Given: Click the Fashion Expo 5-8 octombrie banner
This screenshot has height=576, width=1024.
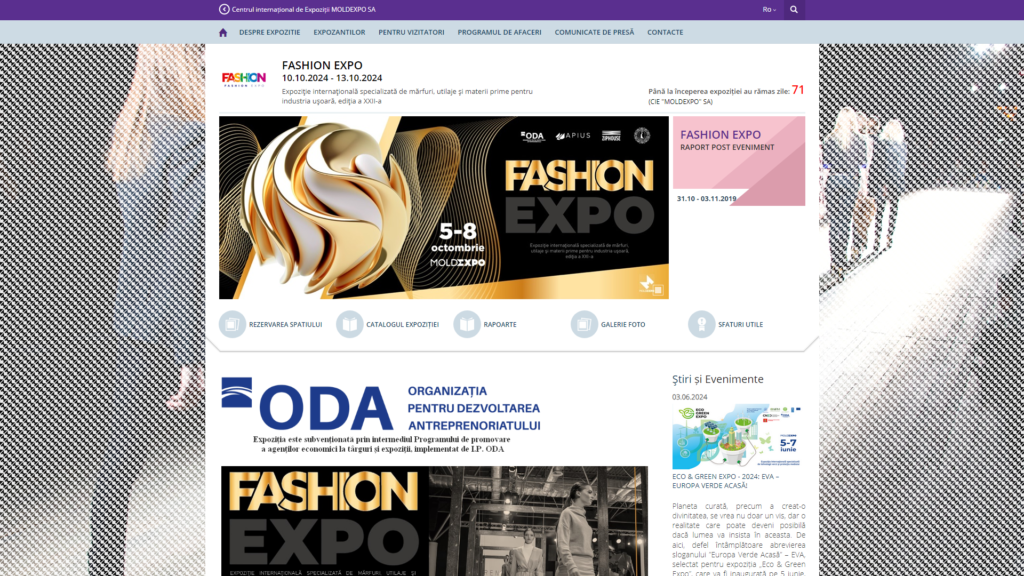Looking at the screenshot, I should 444,208.
